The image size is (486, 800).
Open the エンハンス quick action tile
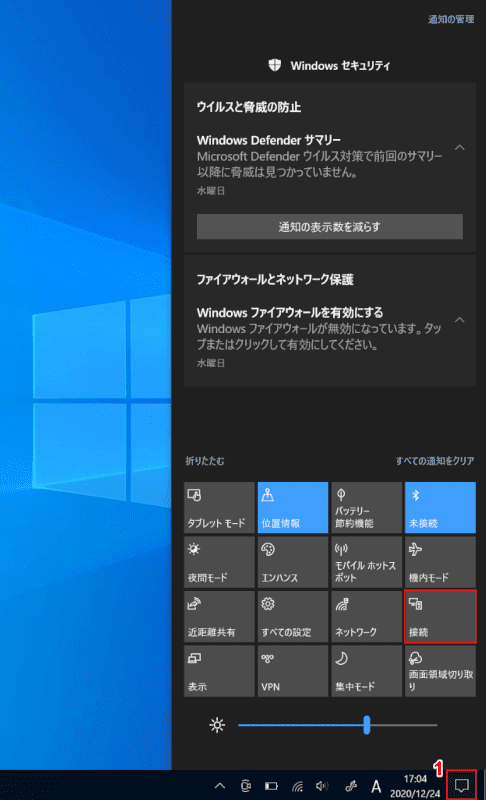click(x=293, y=562)
